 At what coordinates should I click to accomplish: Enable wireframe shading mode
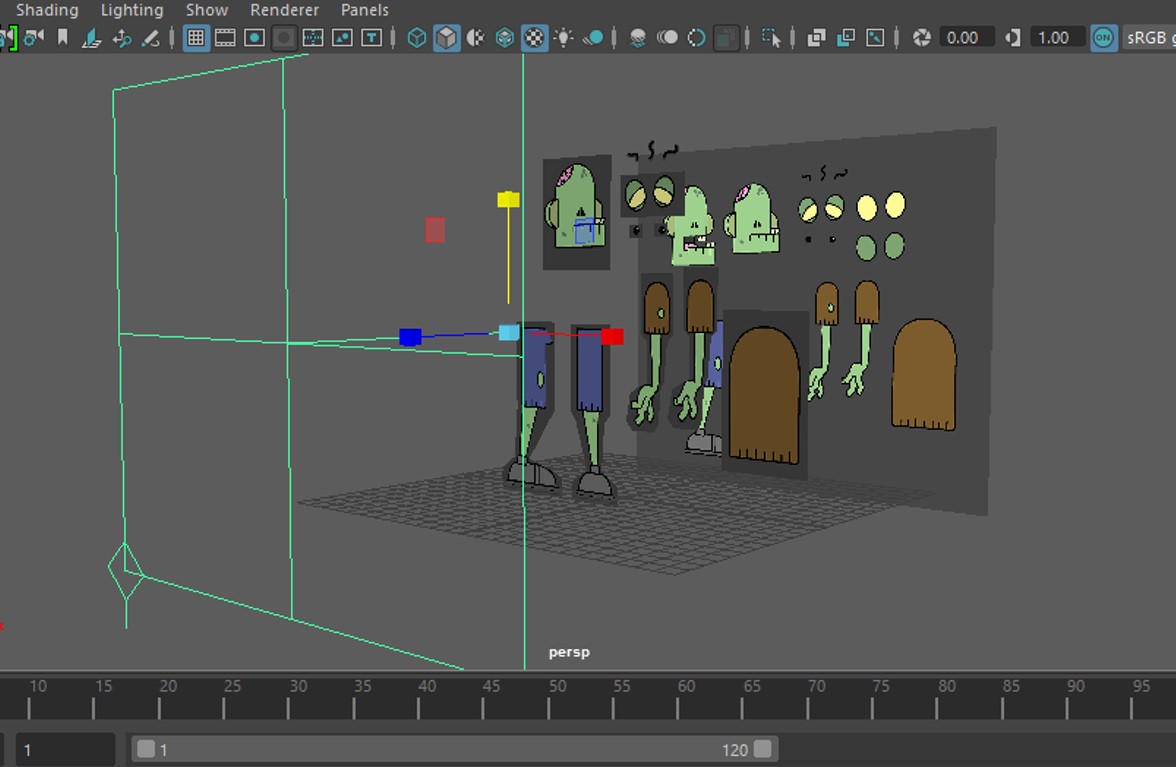click(x=417, y=38)
